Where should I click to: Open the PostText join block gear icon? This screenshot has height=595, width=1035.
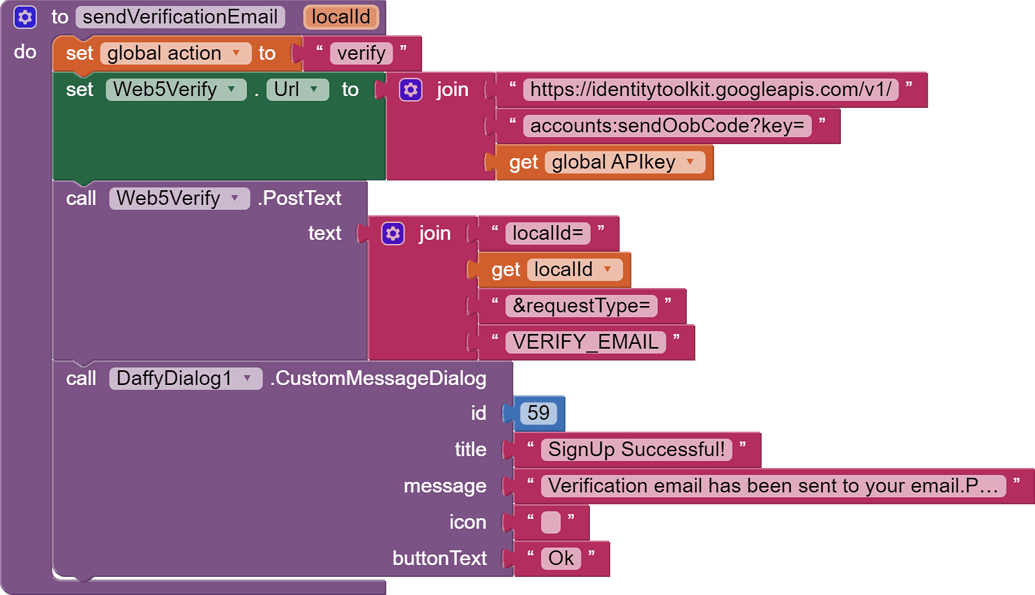[393, 234]
